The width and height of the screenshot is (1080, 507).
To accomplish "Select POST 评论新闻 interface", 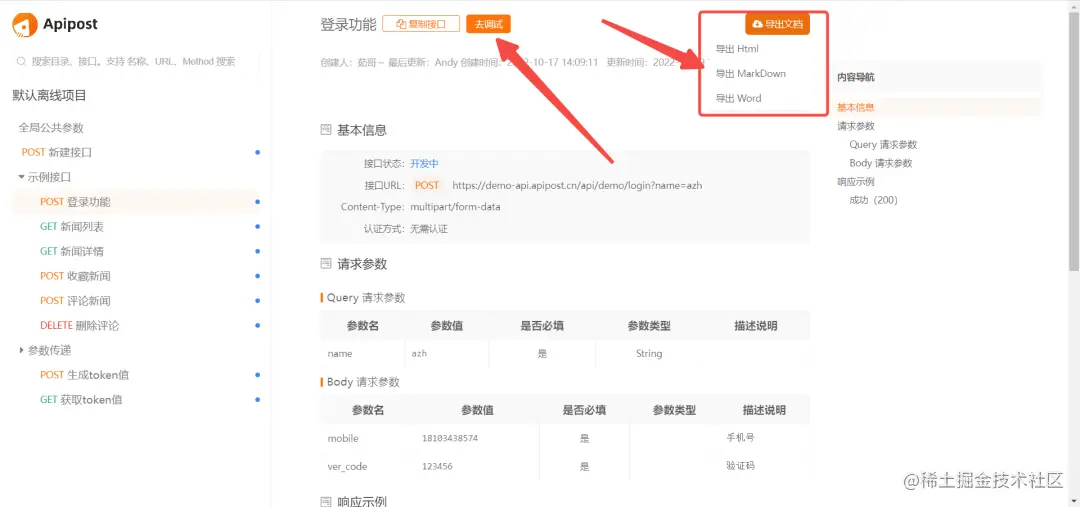I will pyautogui.click(x=75, y=301).
